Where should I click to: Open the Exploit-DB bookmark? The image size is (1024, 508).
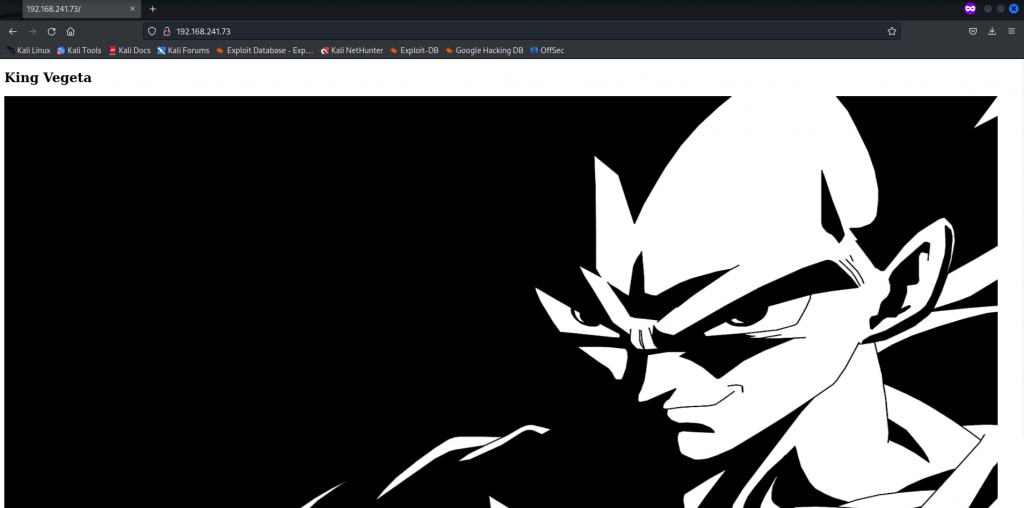coord(414,50)
